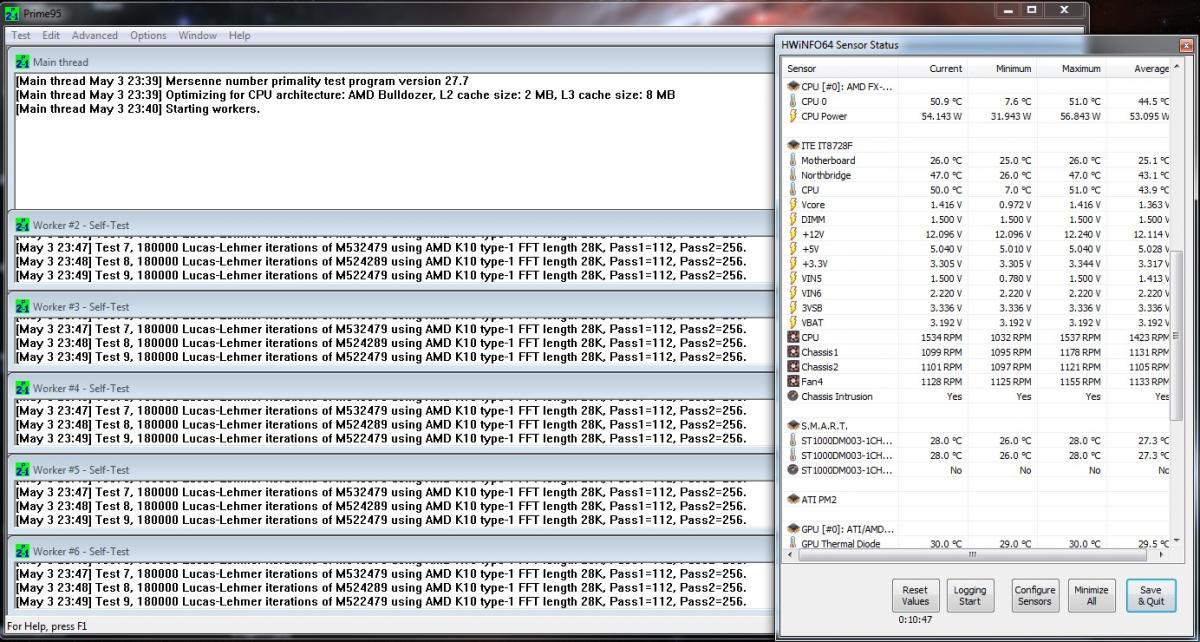Open the Window menu in Prime95
This screenshot has width=1200, height=642.
198,35
